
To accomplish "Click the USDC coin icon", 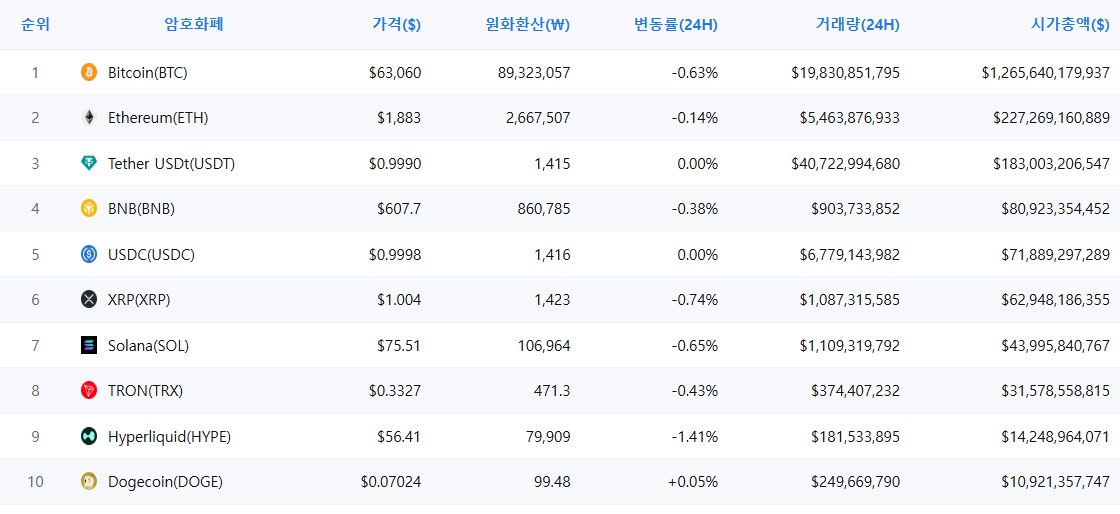I will tap(89, 254).
